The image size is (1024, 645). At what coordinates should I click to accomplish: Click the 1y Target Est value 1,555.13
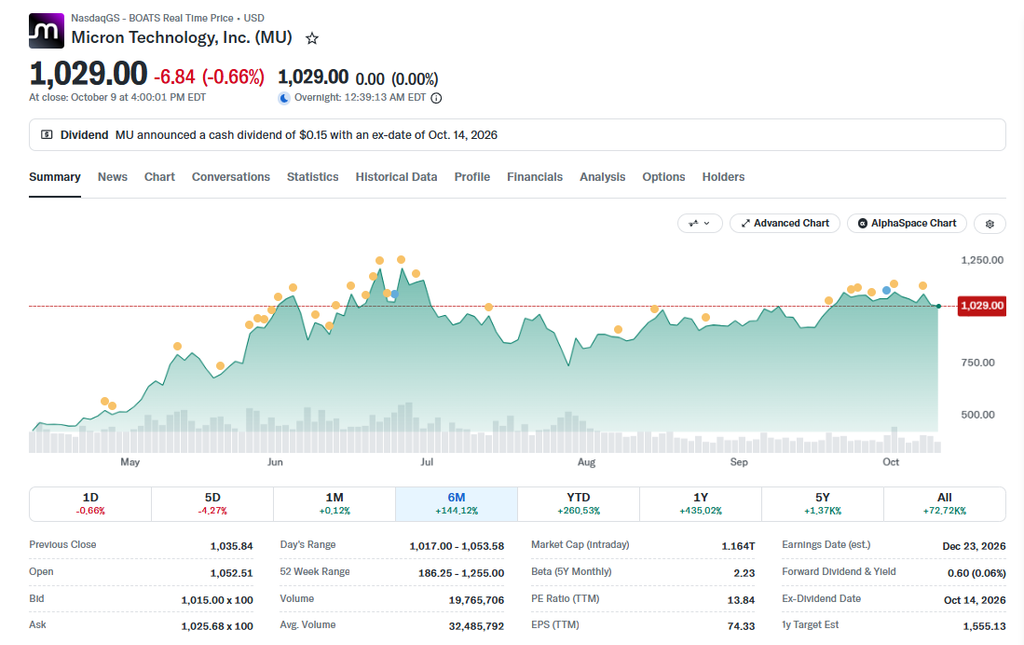coord(984,626)
